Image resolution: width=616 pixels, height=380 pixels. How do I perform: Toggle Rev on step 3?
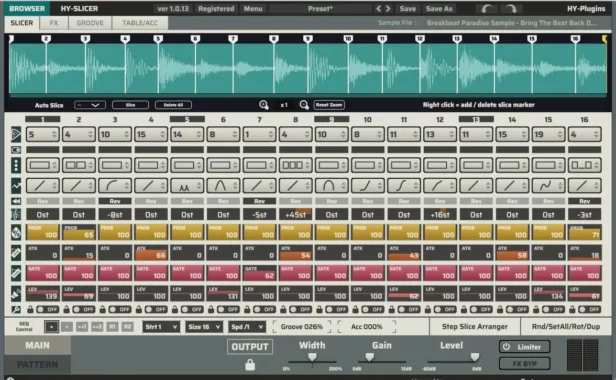point(115,201)
